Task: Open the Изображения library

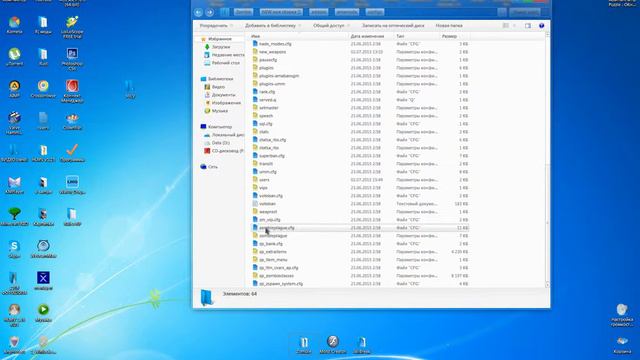Action: 223,103
